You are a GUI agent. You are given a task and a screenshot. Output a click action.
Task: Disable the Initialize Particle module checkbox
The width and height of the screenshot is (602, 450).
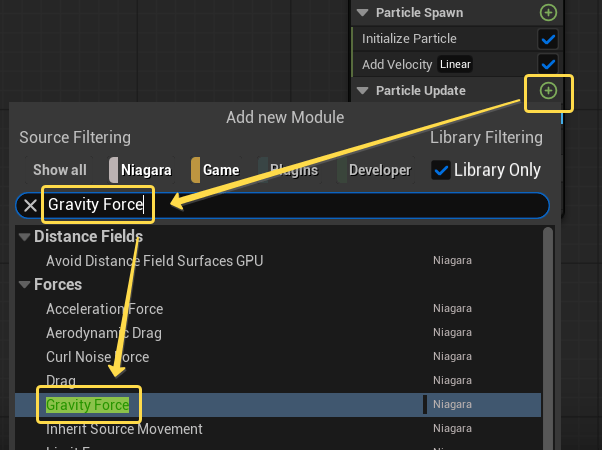coord(547,39)
